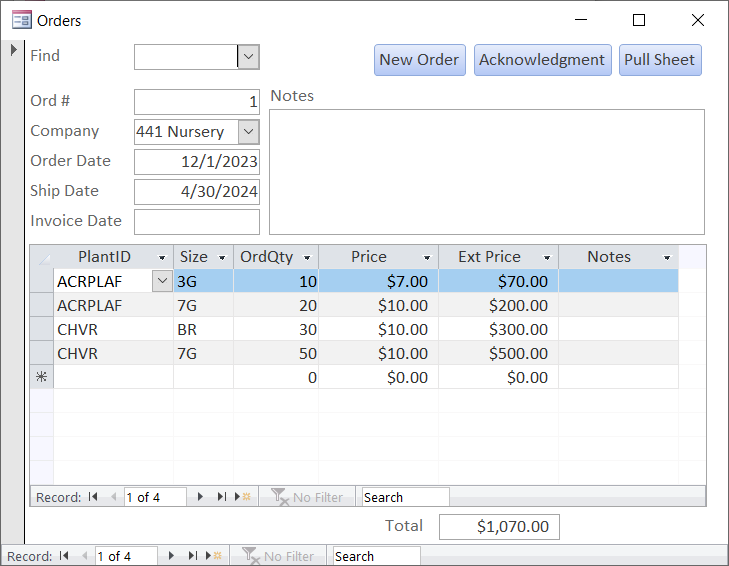Click the No Filter indicator in subform navigator
Screen dimensions: 729x566
pos(307,497)
